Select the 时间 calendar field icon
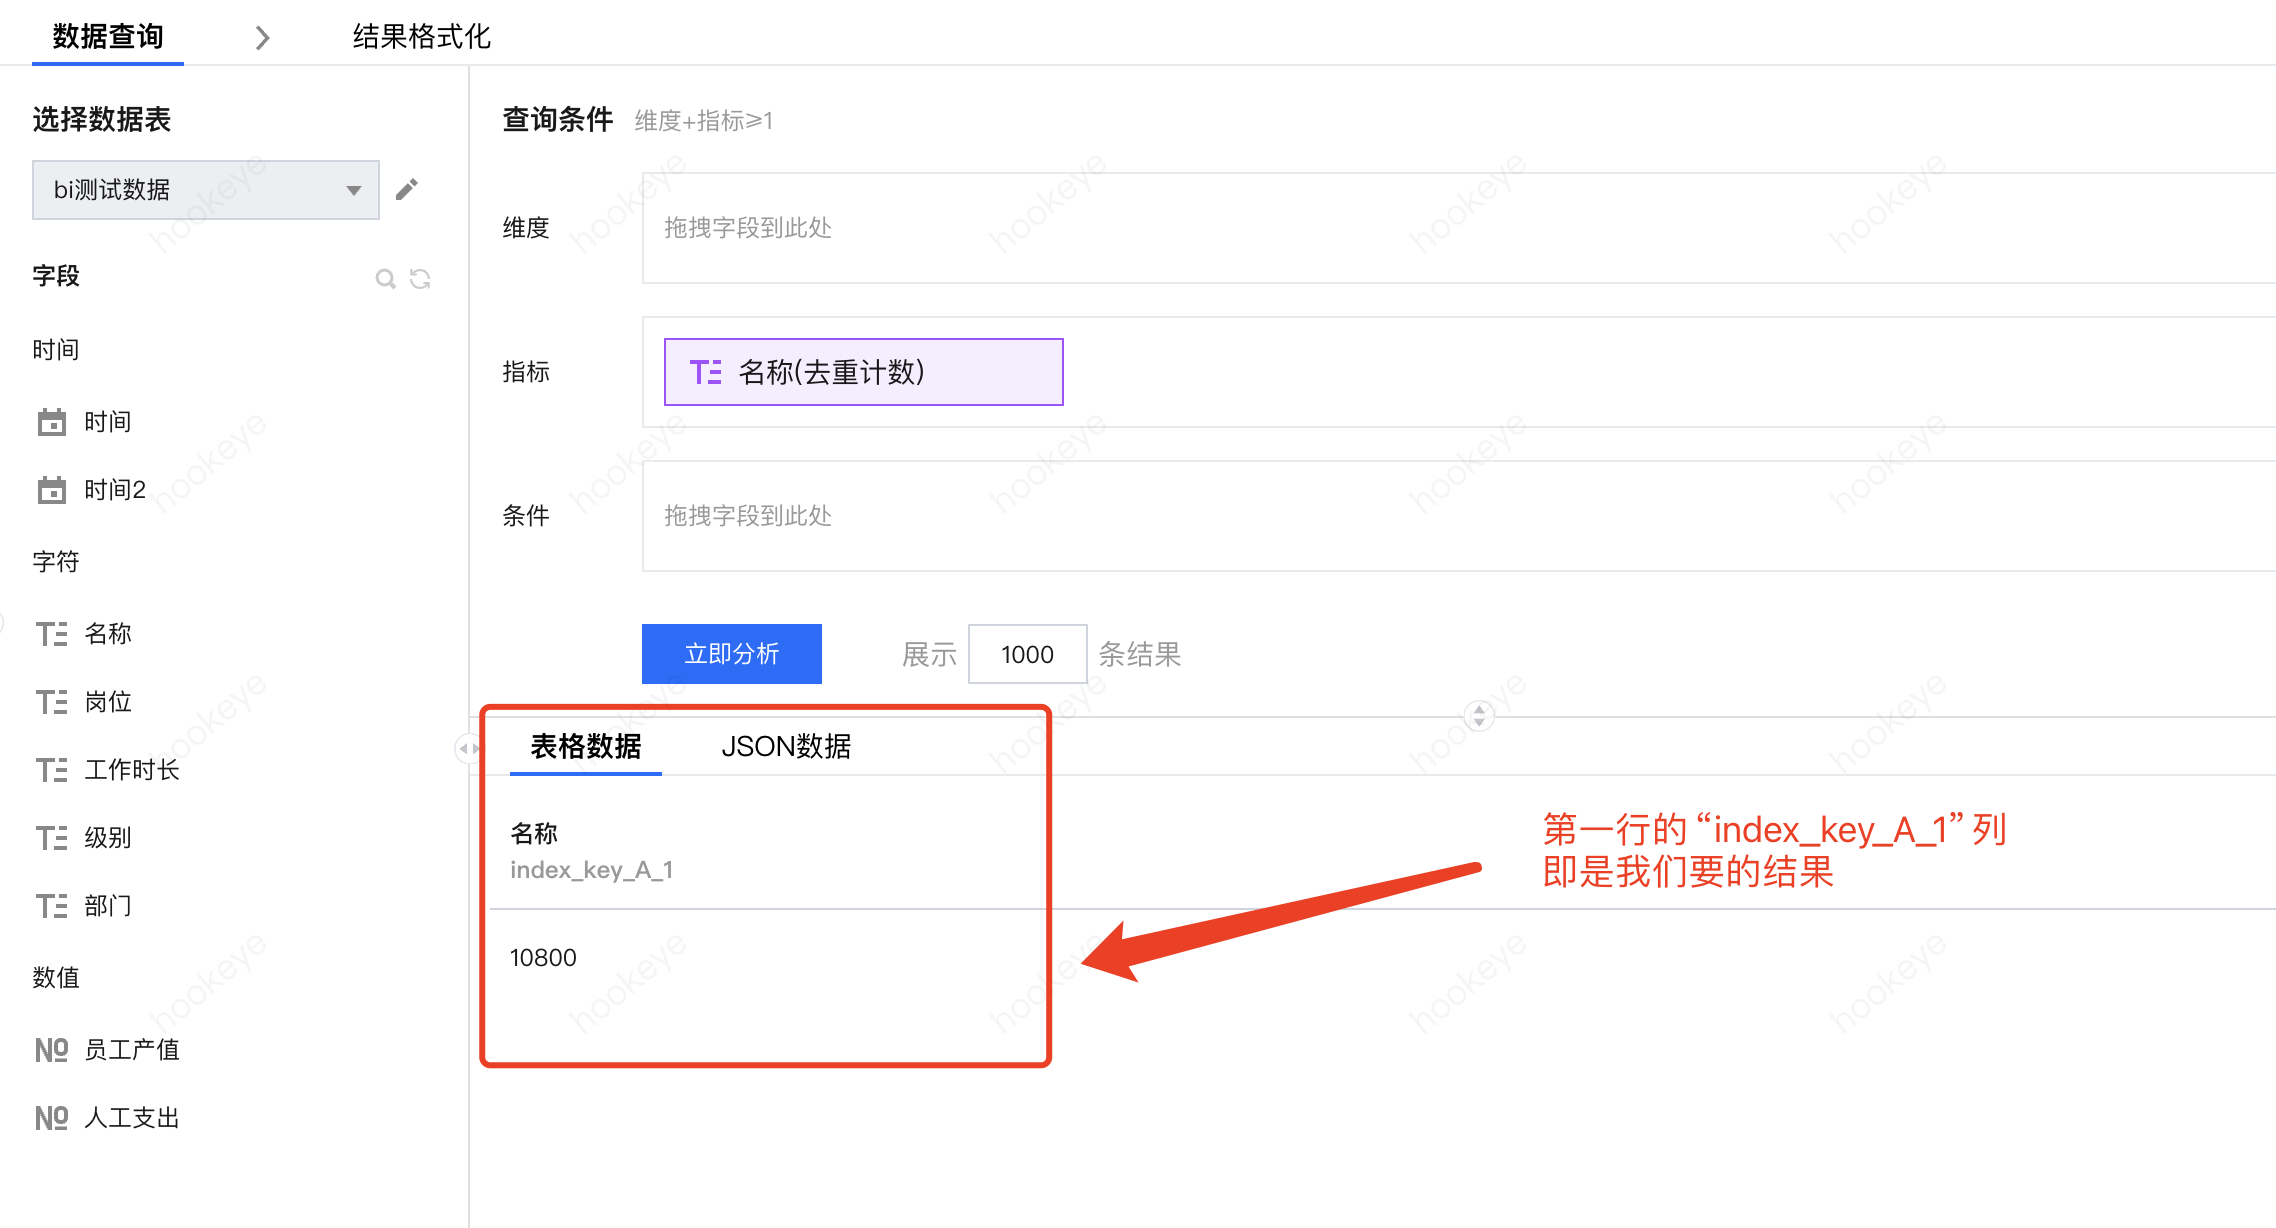Viewport: 2276px width, 1228px height. coord(51,422)
